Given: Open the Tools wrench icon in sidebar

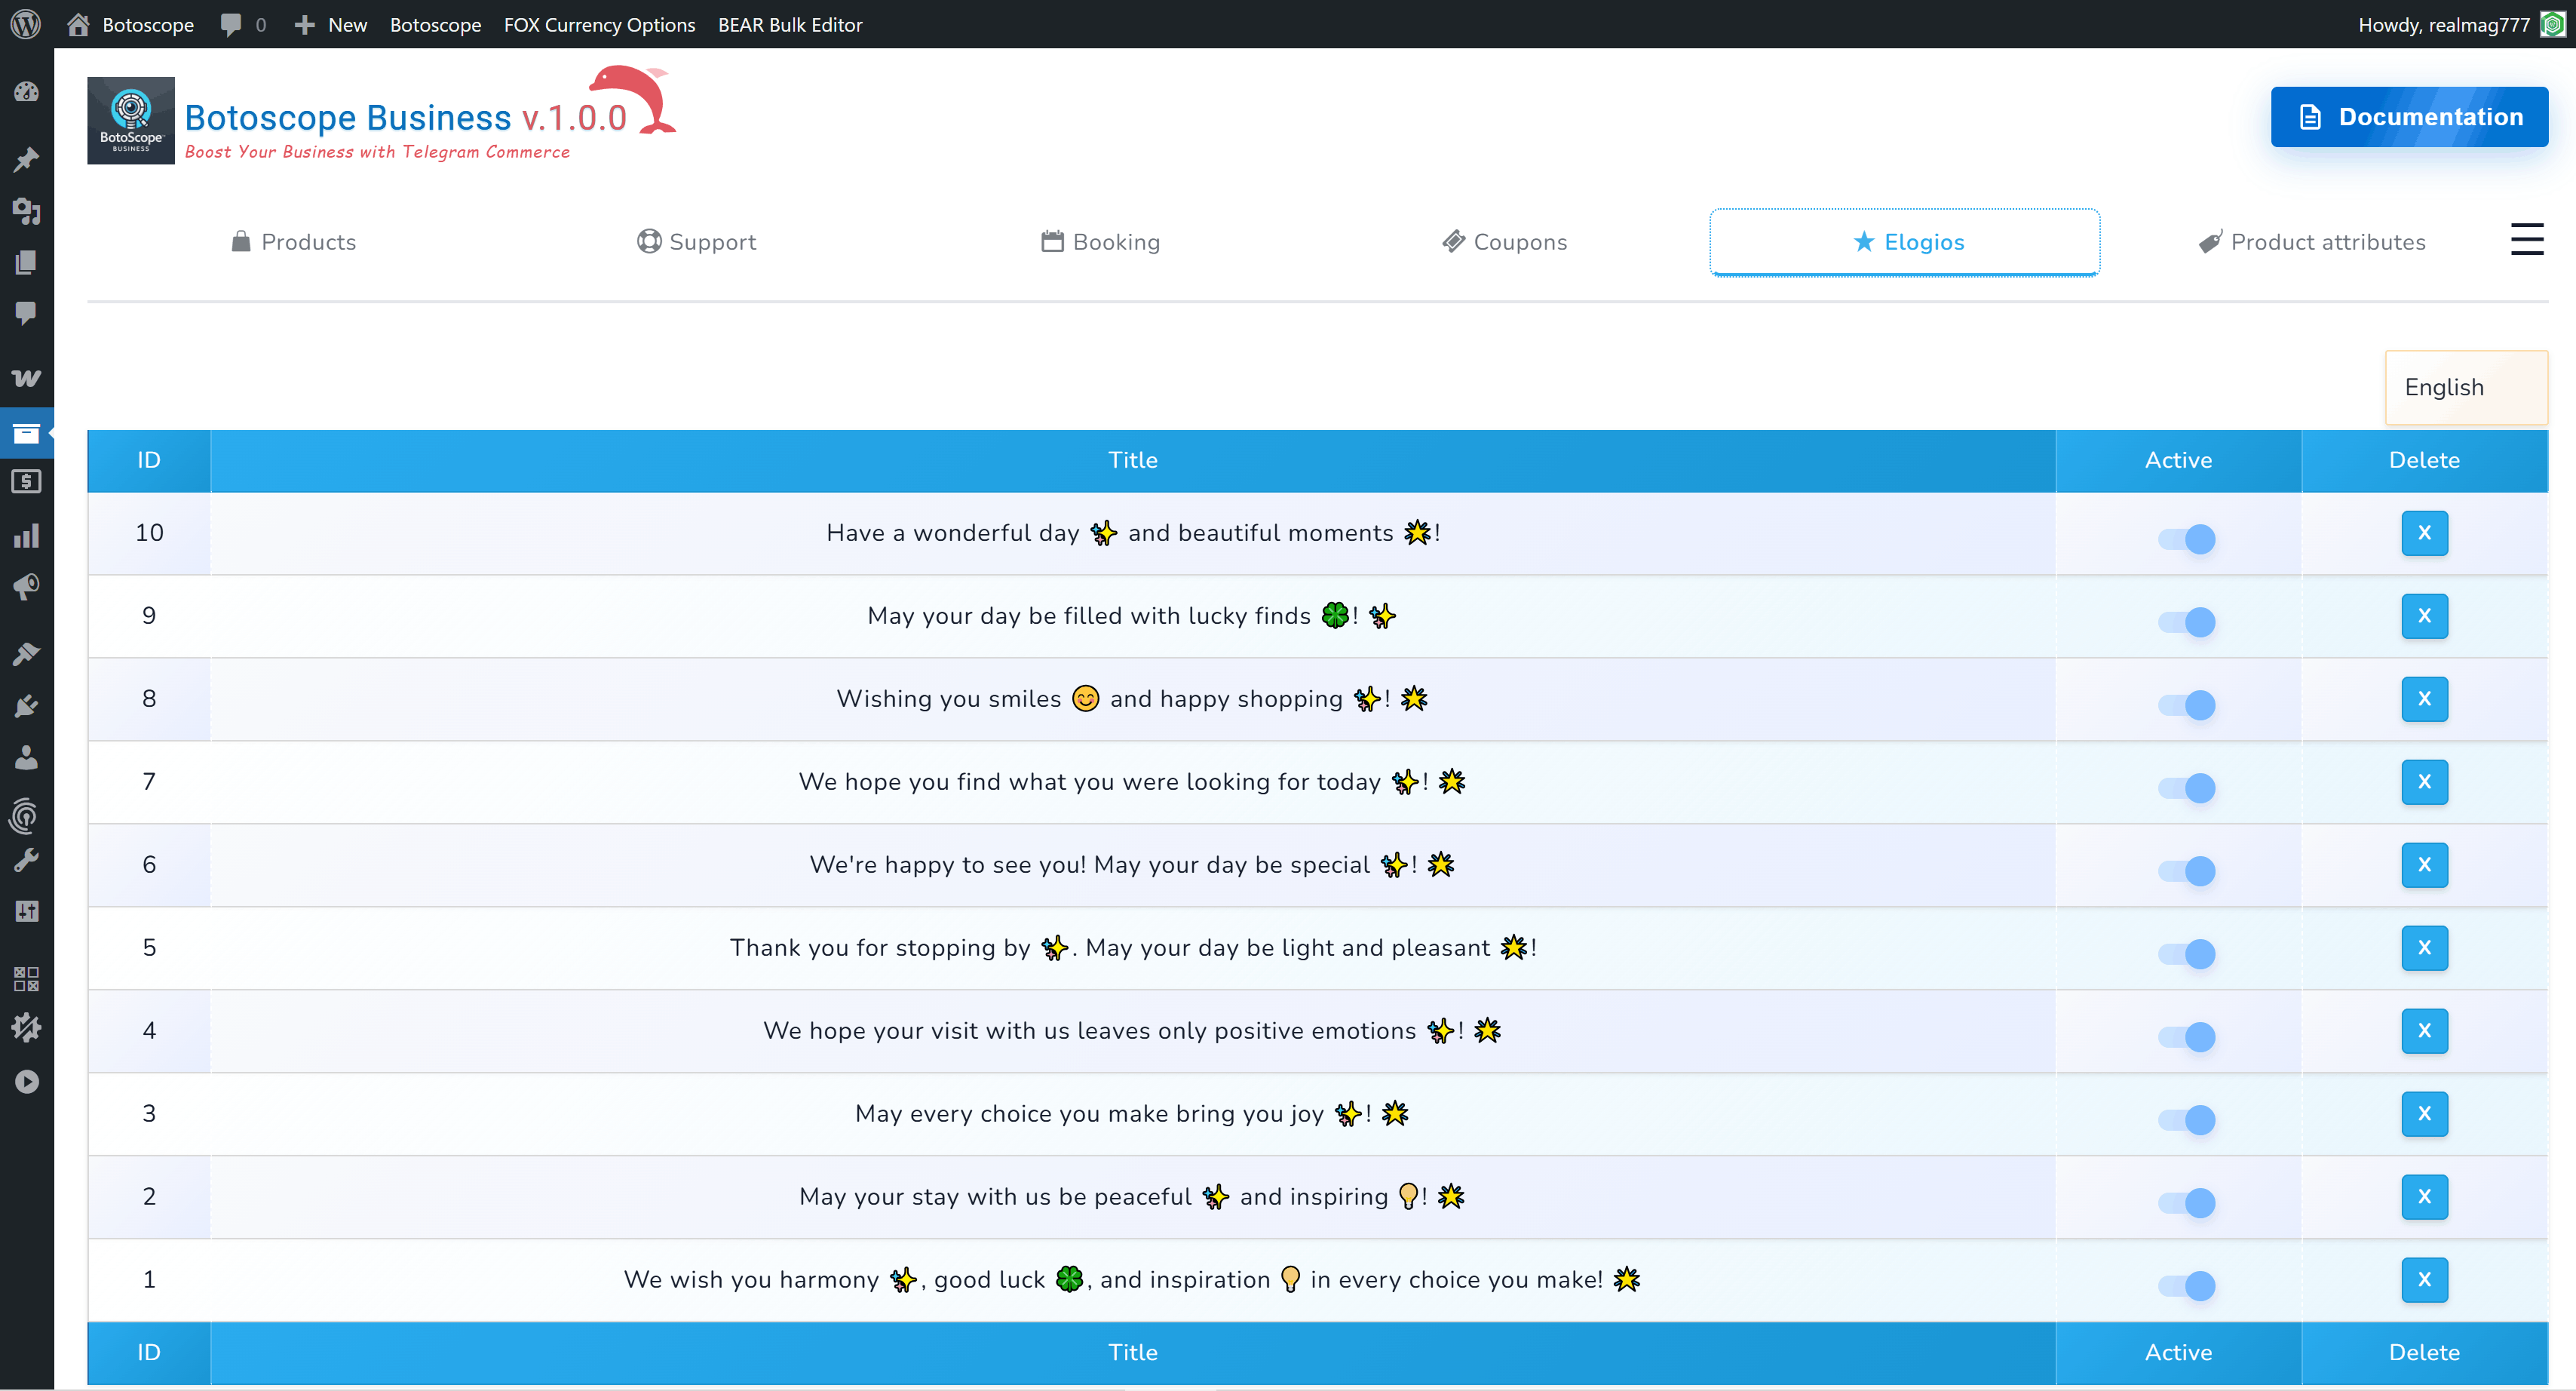Looking at the screenshot, I should (x=27, y=859).
